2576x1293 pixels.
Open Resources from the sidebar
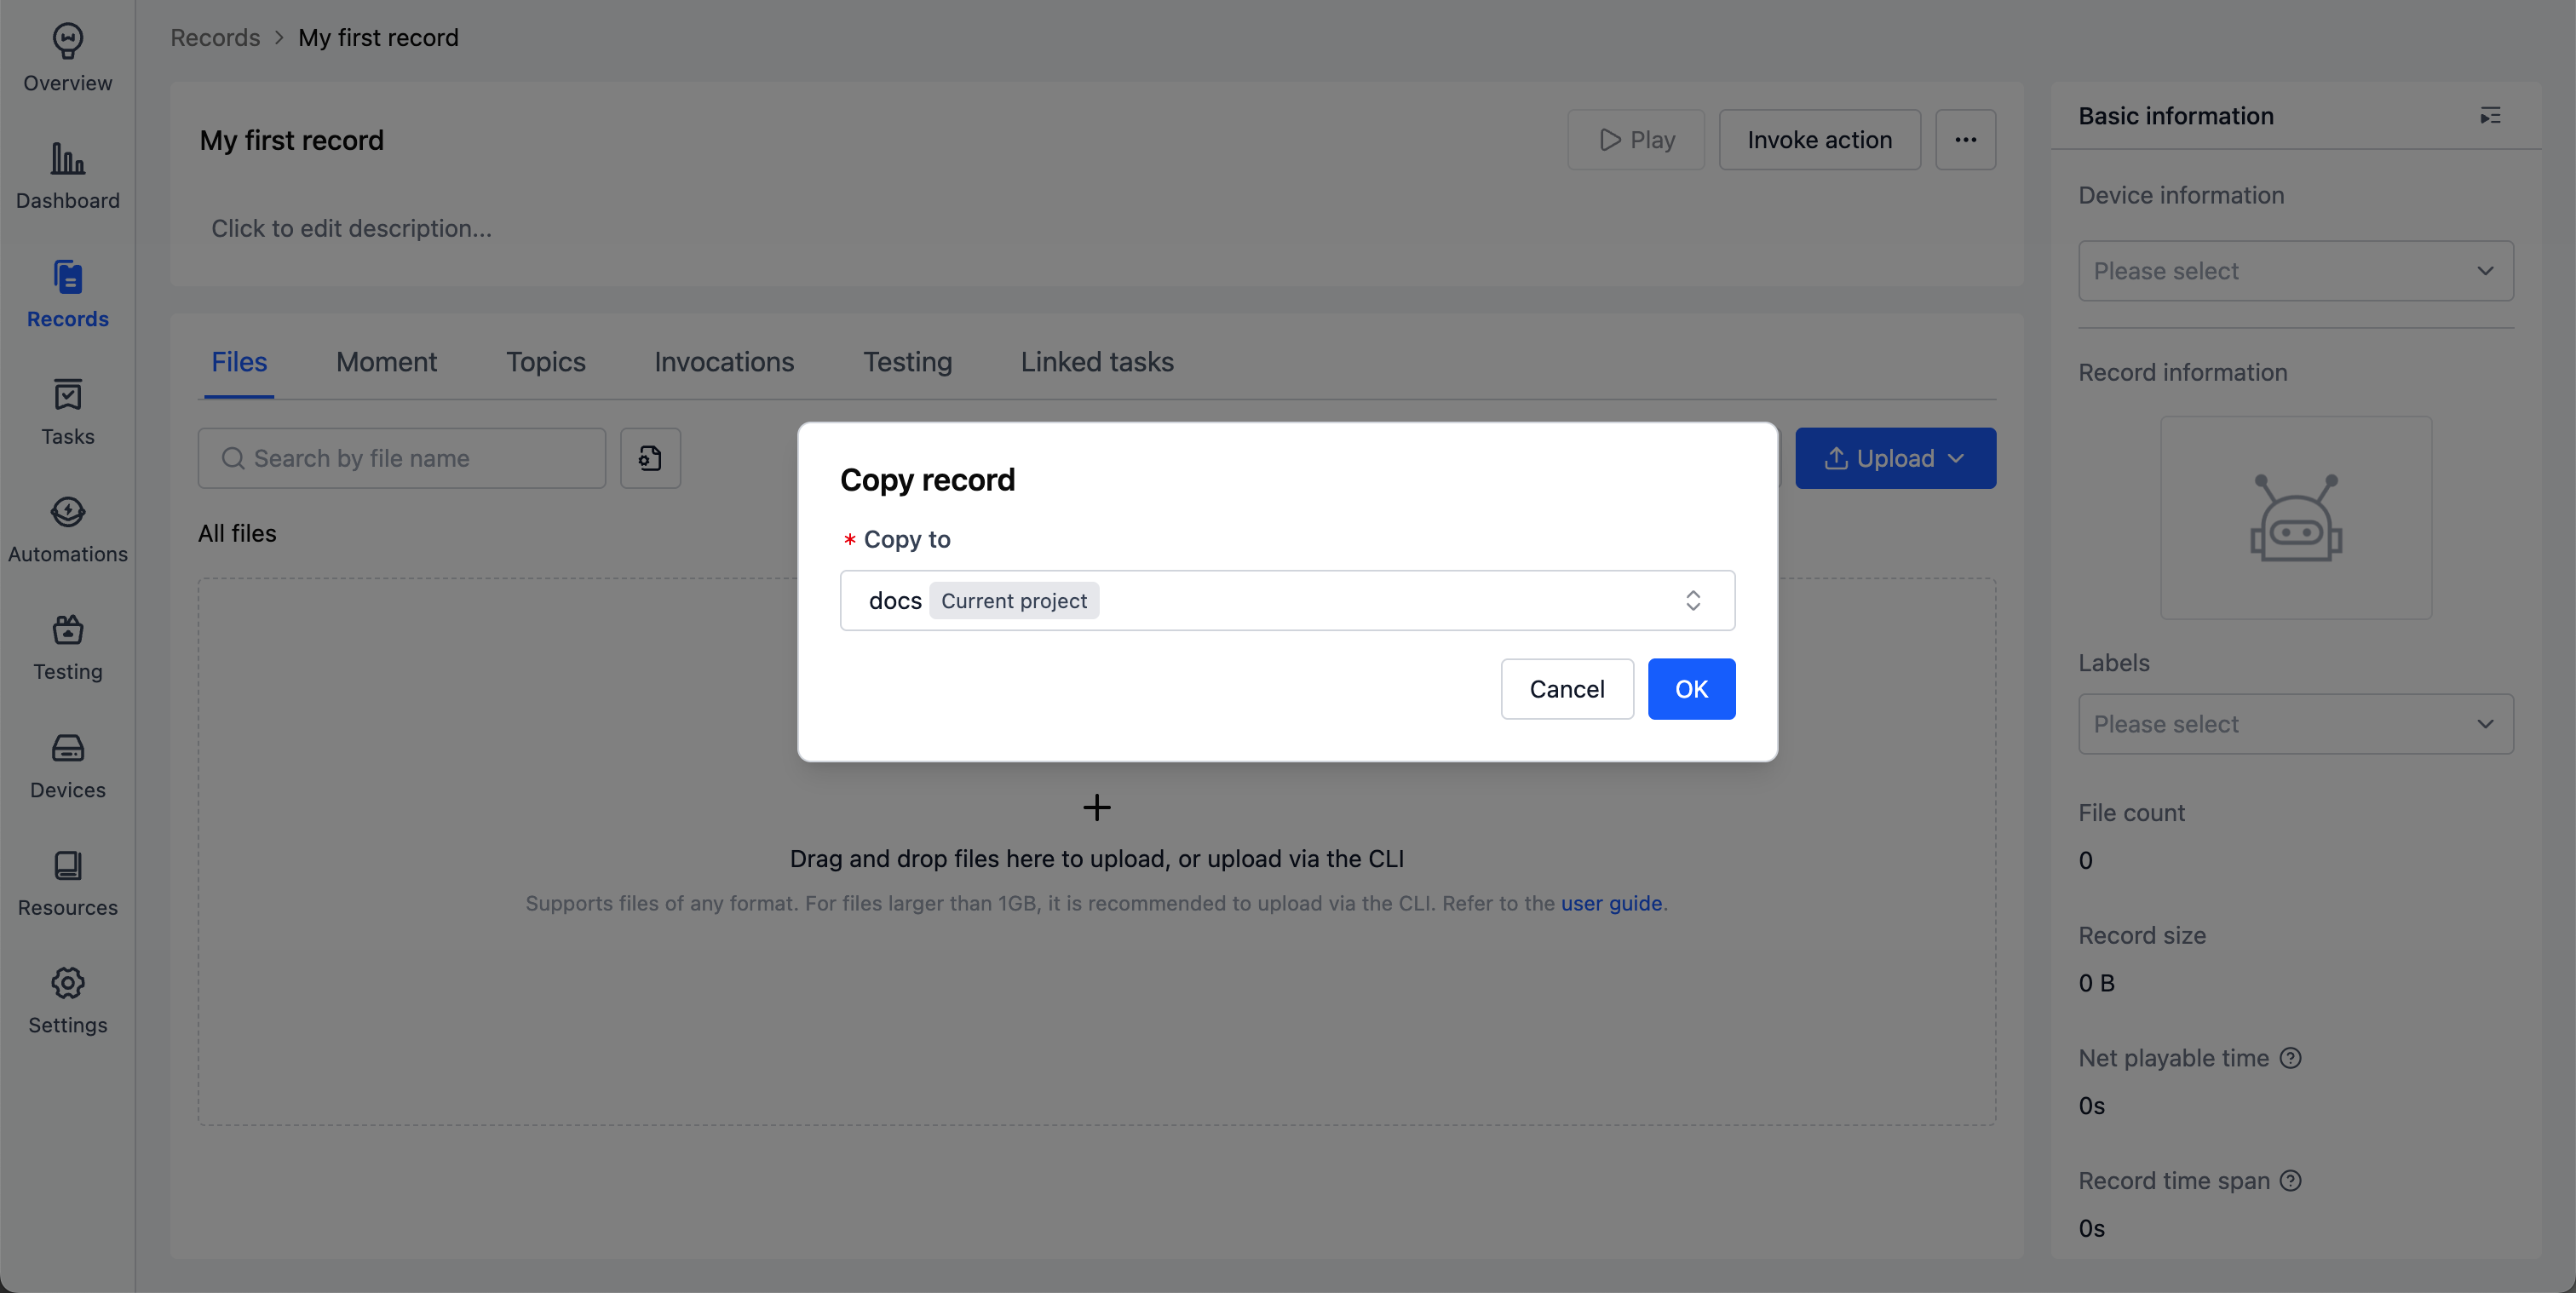coord(67,882)
